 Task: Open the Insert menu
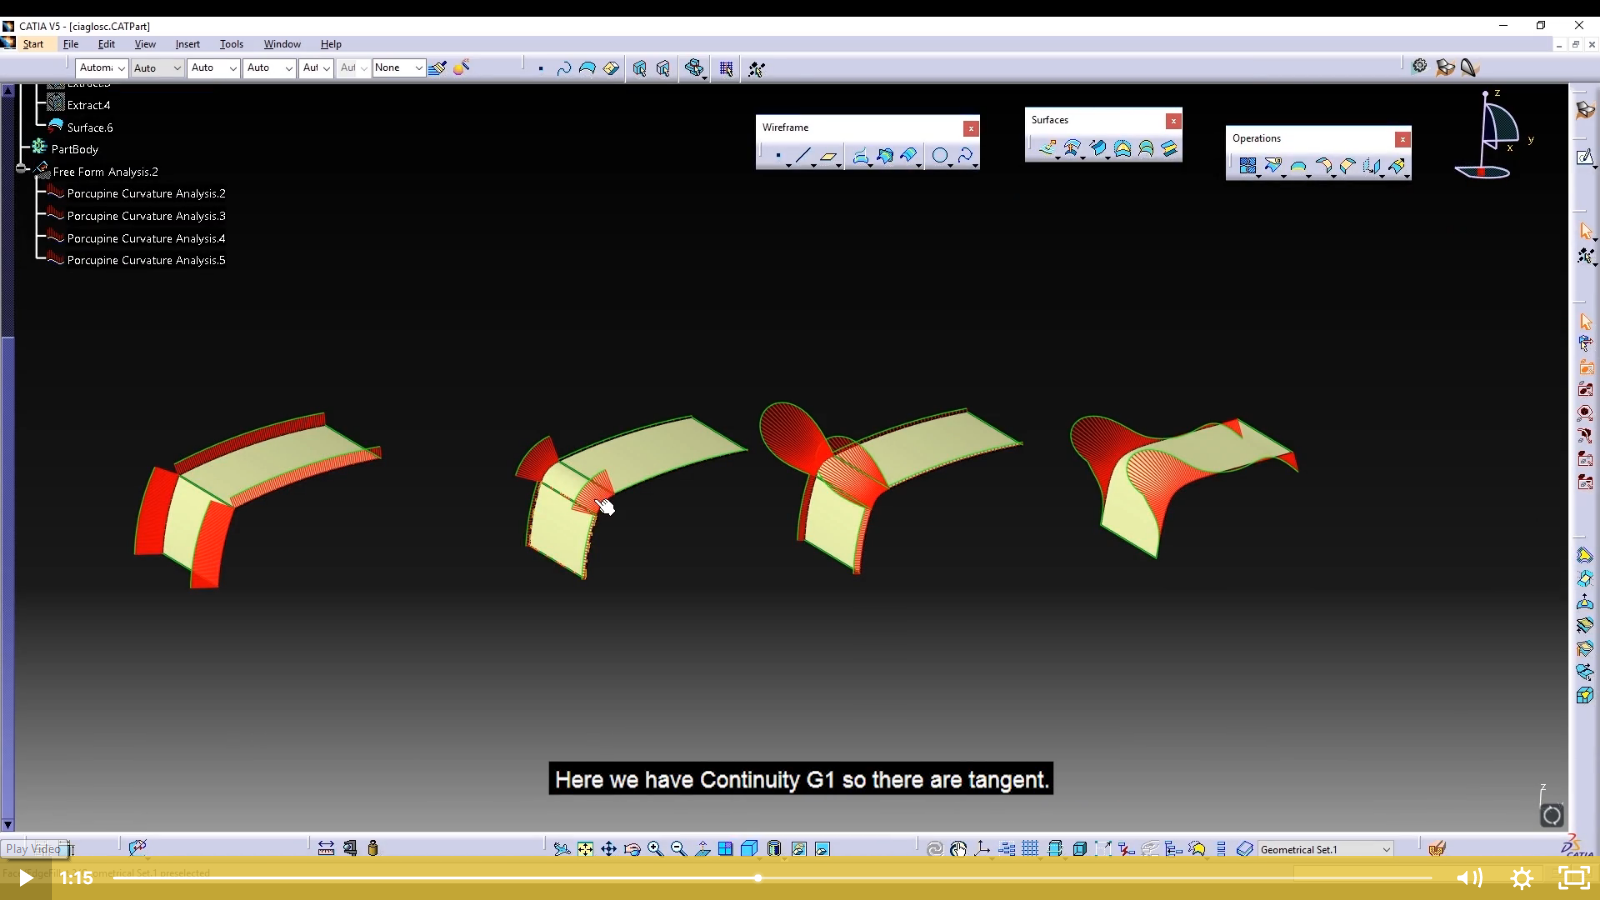(187, 44)
